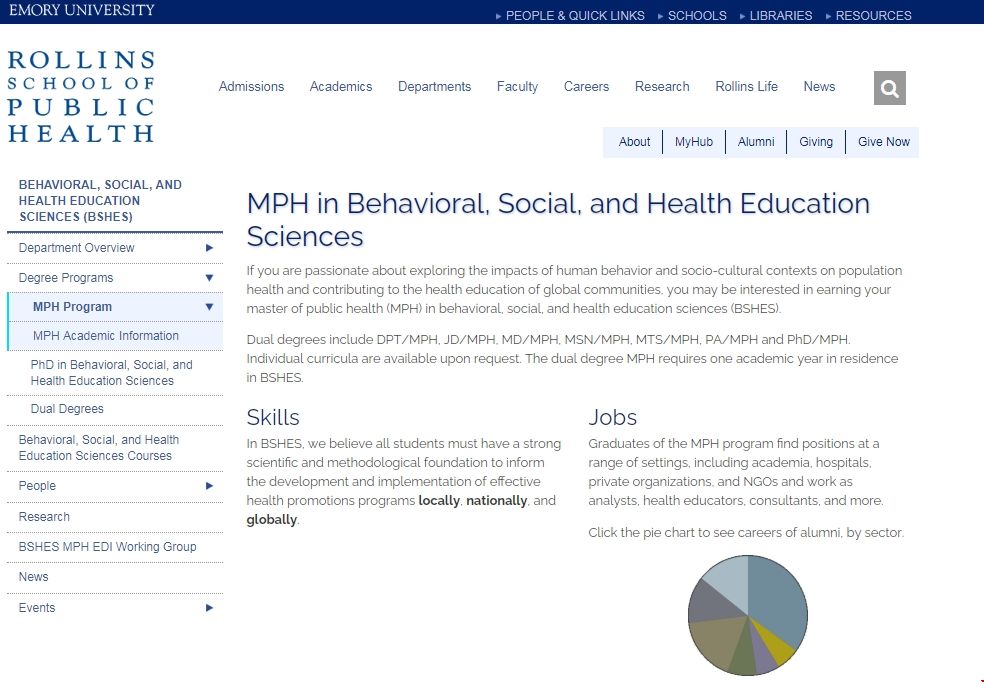The width and height of the screenshot is (984, 682).
Task: Click the Rollins School of Public Health logo
Action: click(x=81, y=97)
